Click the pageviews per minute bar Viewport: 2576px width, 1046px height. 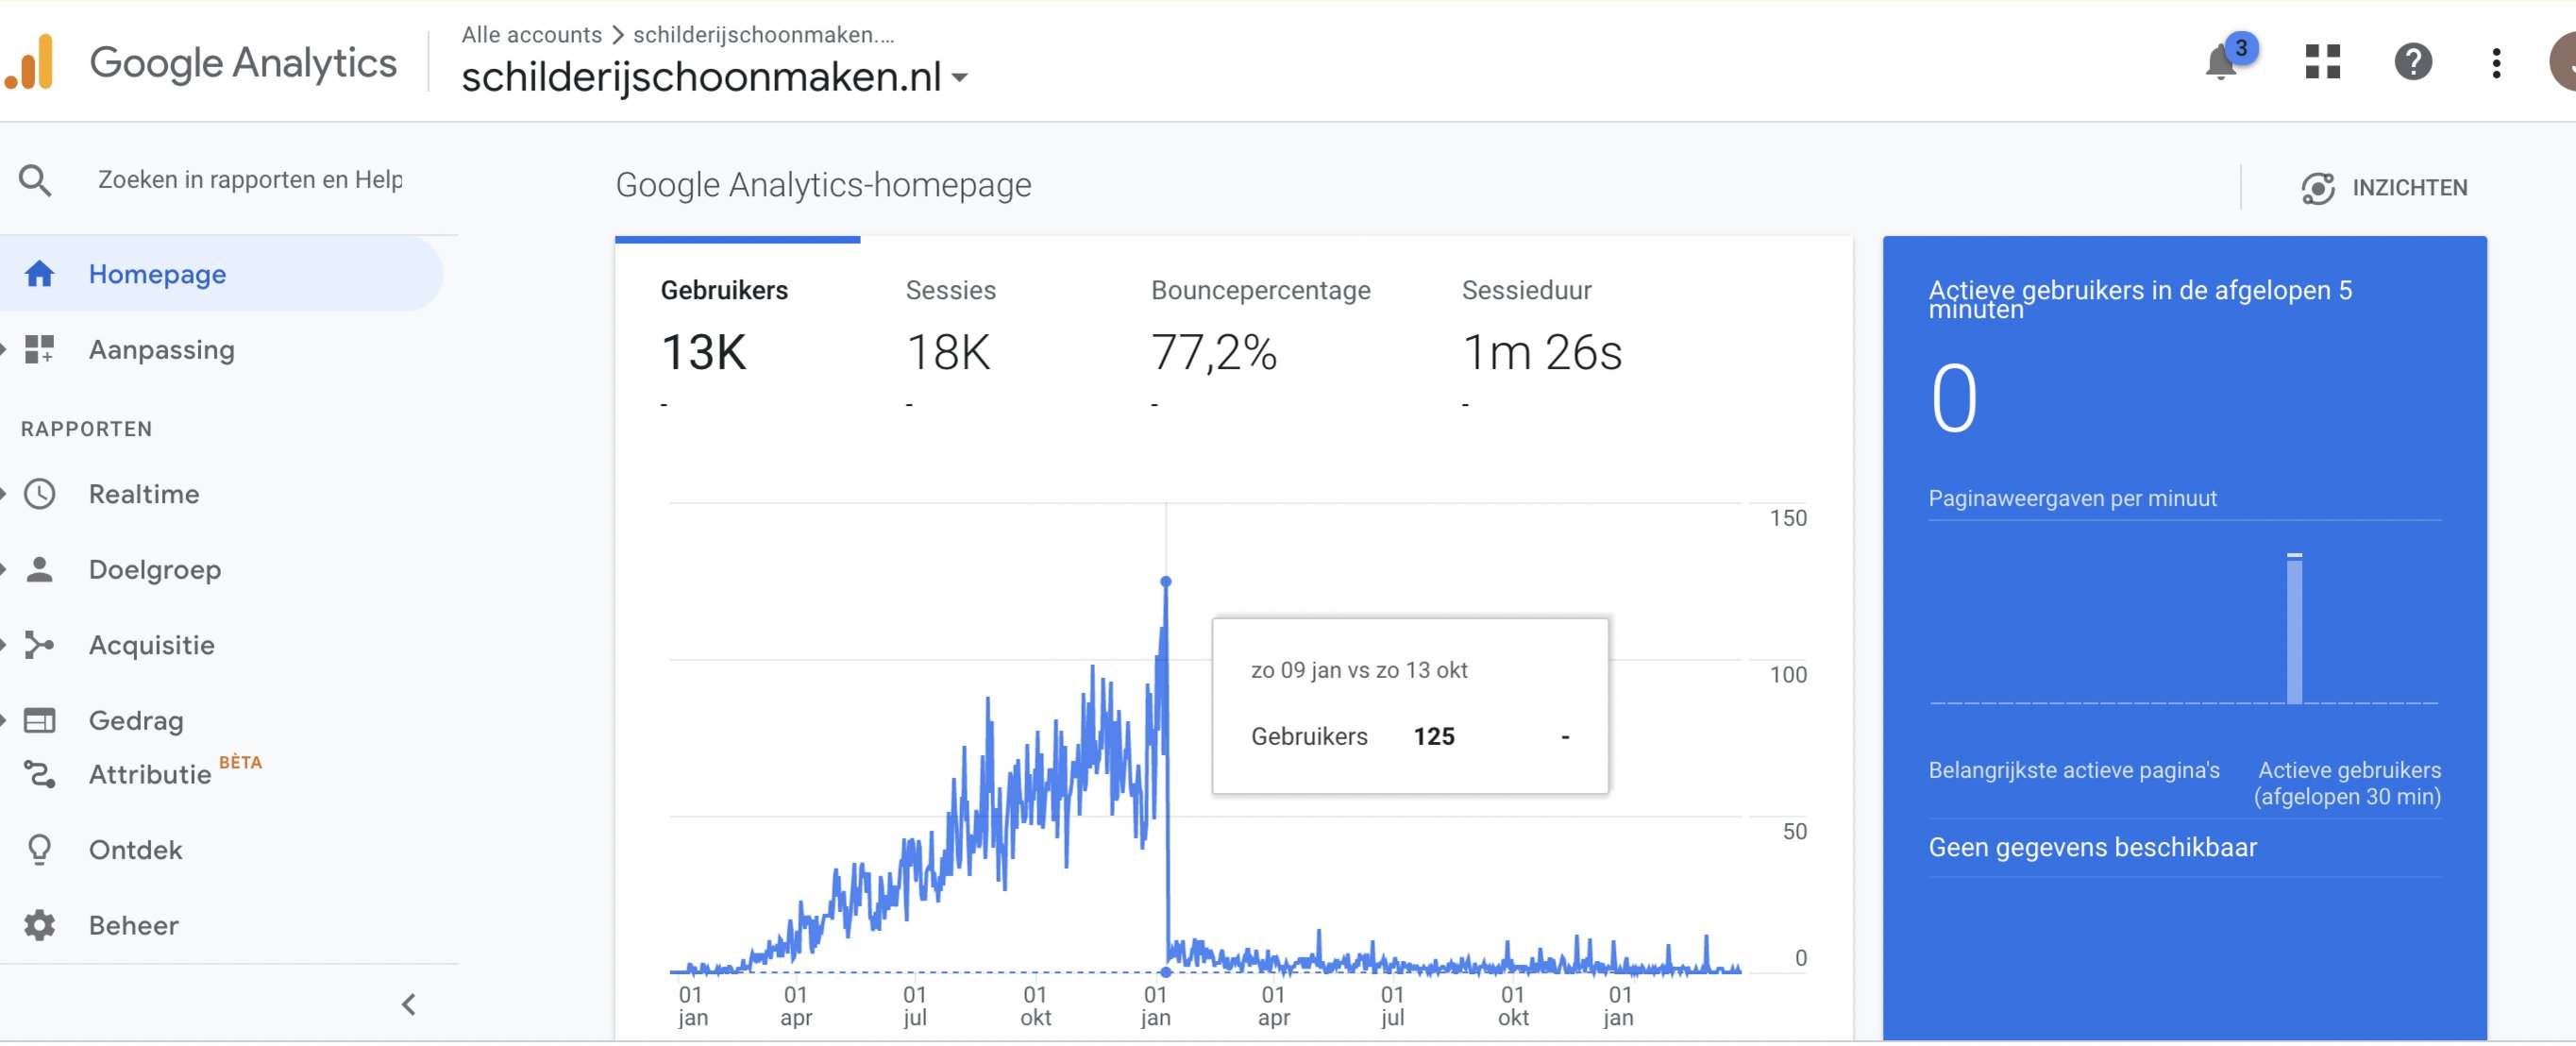click(2294, 628)
